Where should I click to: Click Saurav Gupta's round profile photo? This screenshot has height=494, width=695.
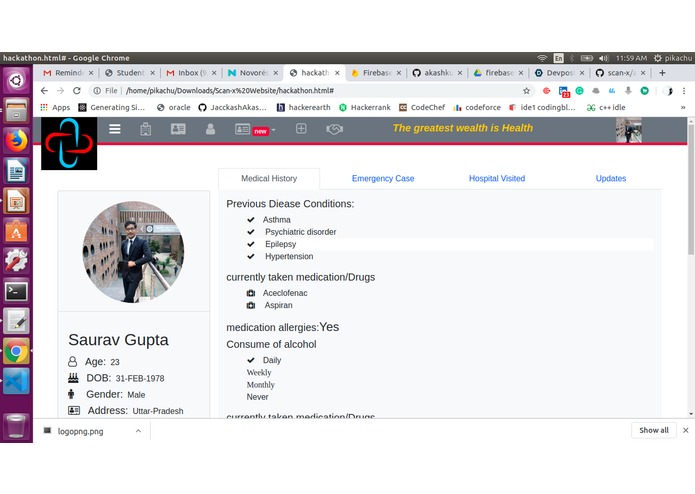coord(133,252)
